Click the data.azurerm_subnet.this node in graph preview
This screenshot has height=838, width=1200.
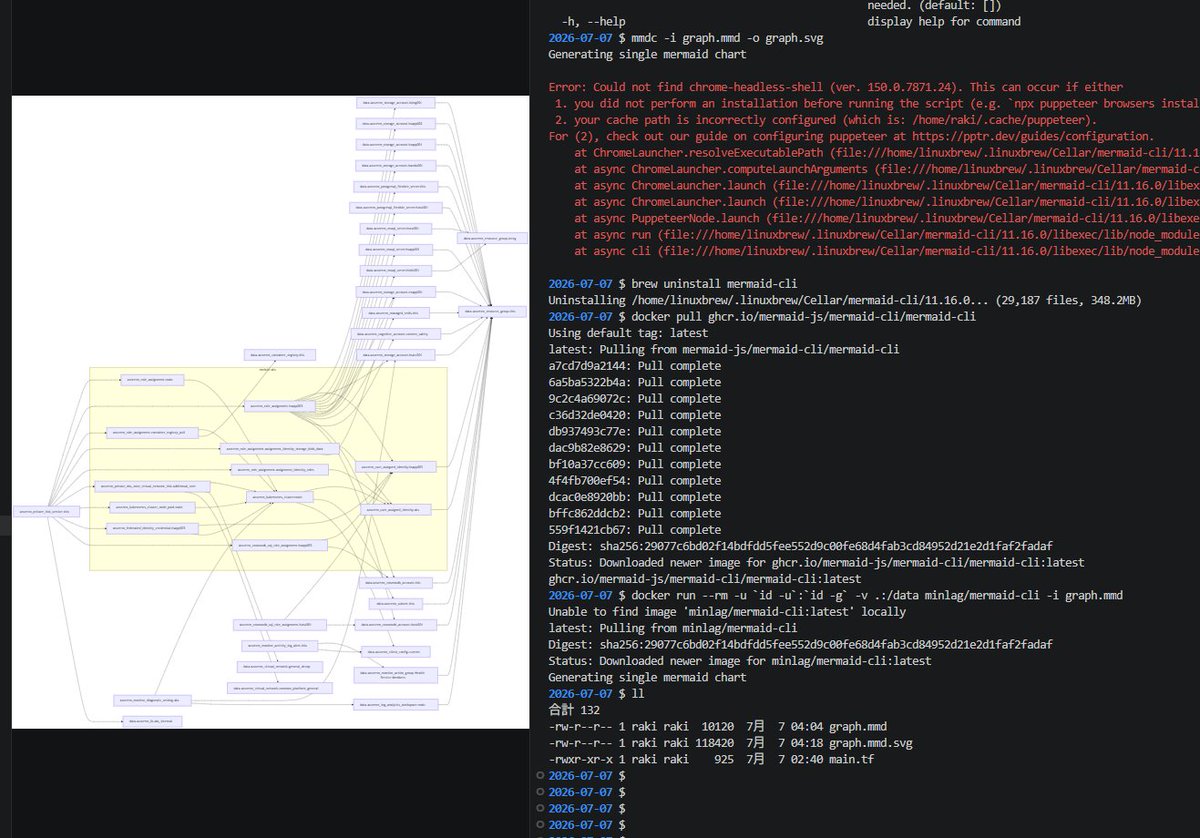coord(395,604)
